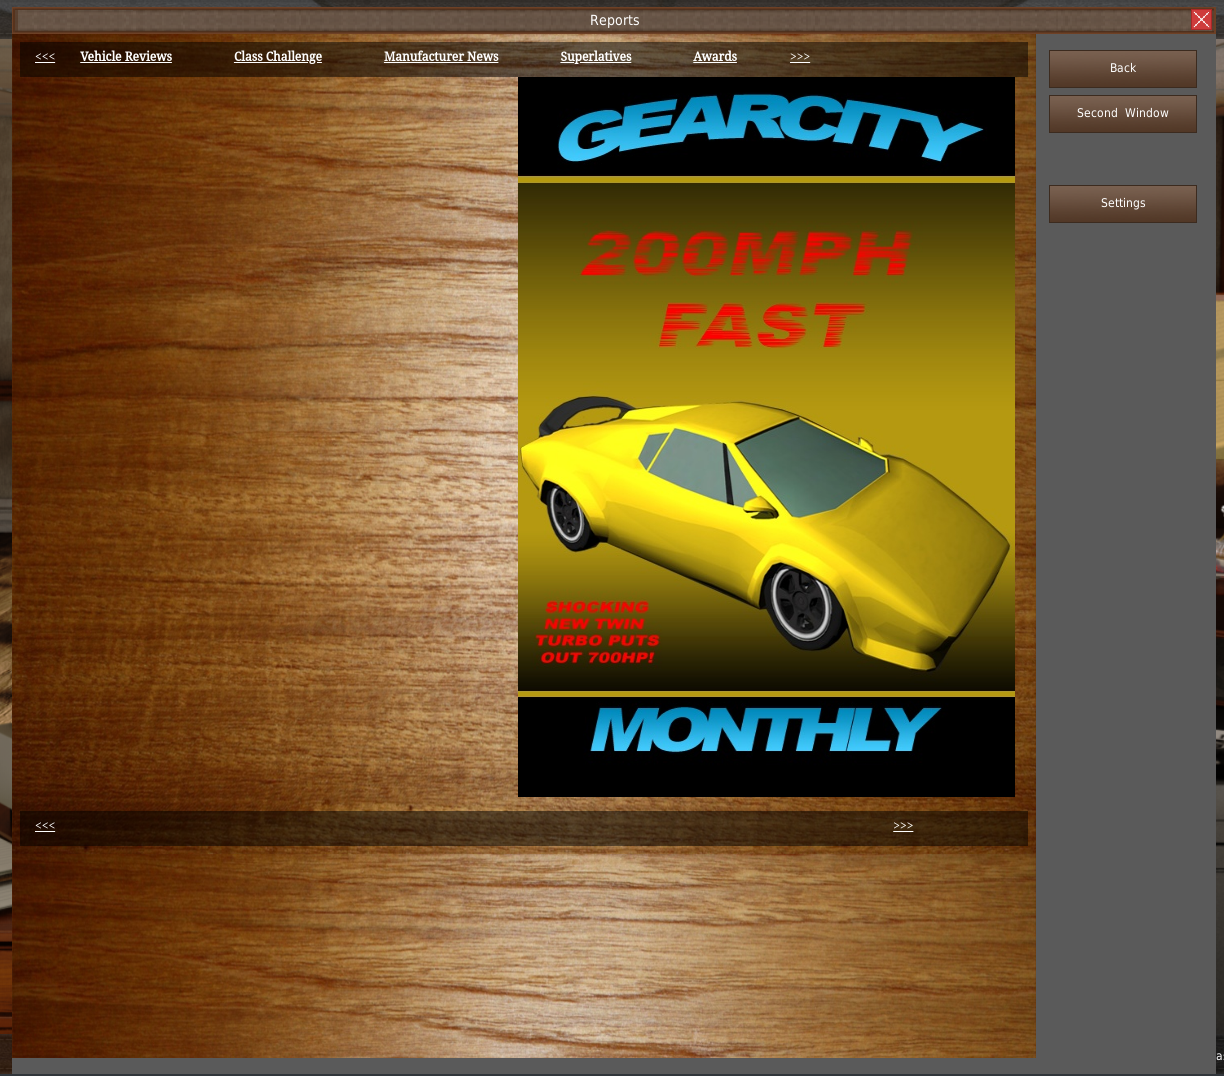Open the Settings panel
1224x1076 pixels.
(1122, 204)
